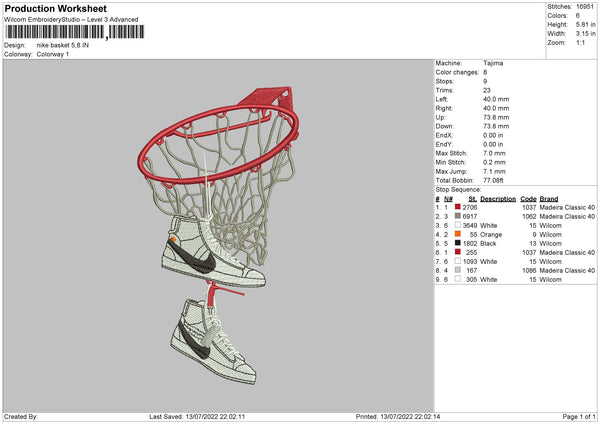Click the white swatch in stop row 3
Viewport: 600px width, 424px height.
pos(458,225)
